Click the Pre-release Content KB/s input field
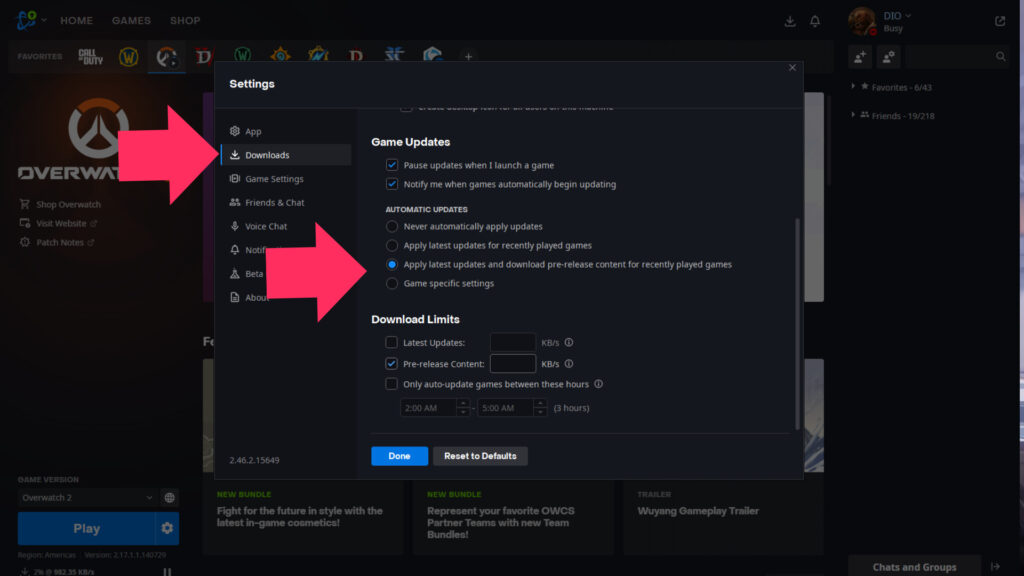1024x576 pixels. point(512,364)
